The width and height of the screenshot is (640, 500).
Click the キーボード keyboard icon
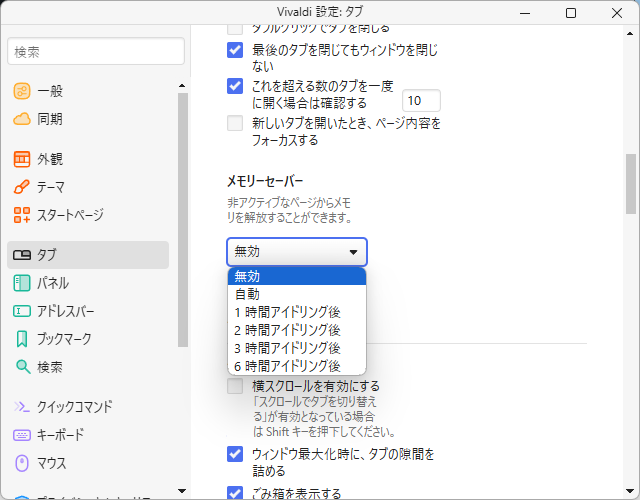pyautogui.click(x=22, y=435)
